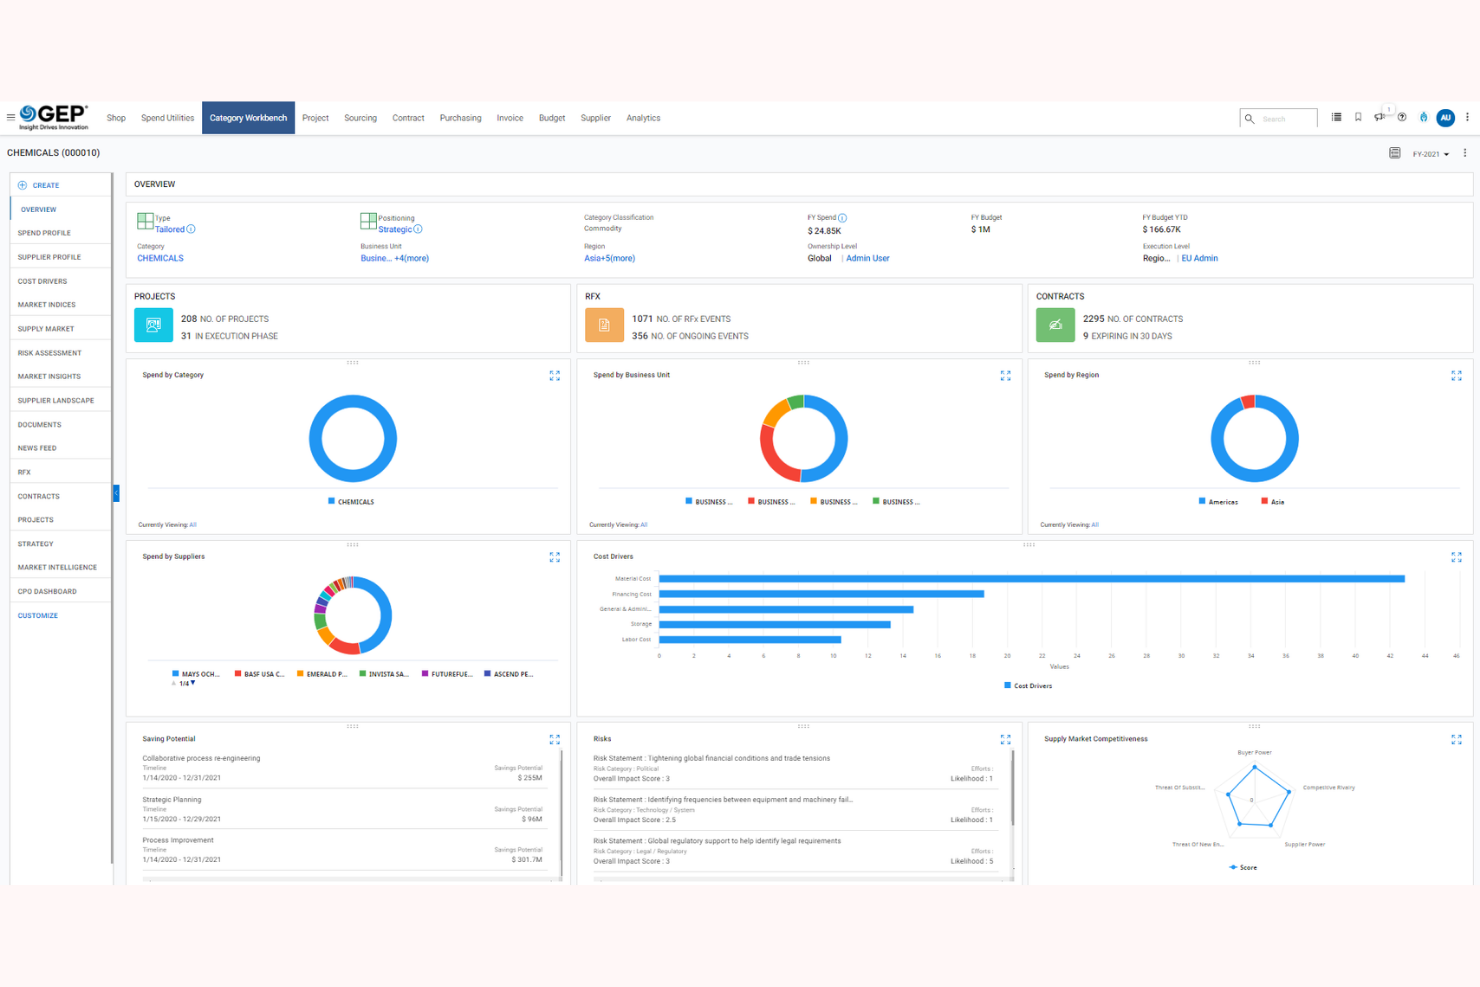Toggle the Americas legend in Spend by Region
Screen dimensions: 1480x987
[1218, 501]
